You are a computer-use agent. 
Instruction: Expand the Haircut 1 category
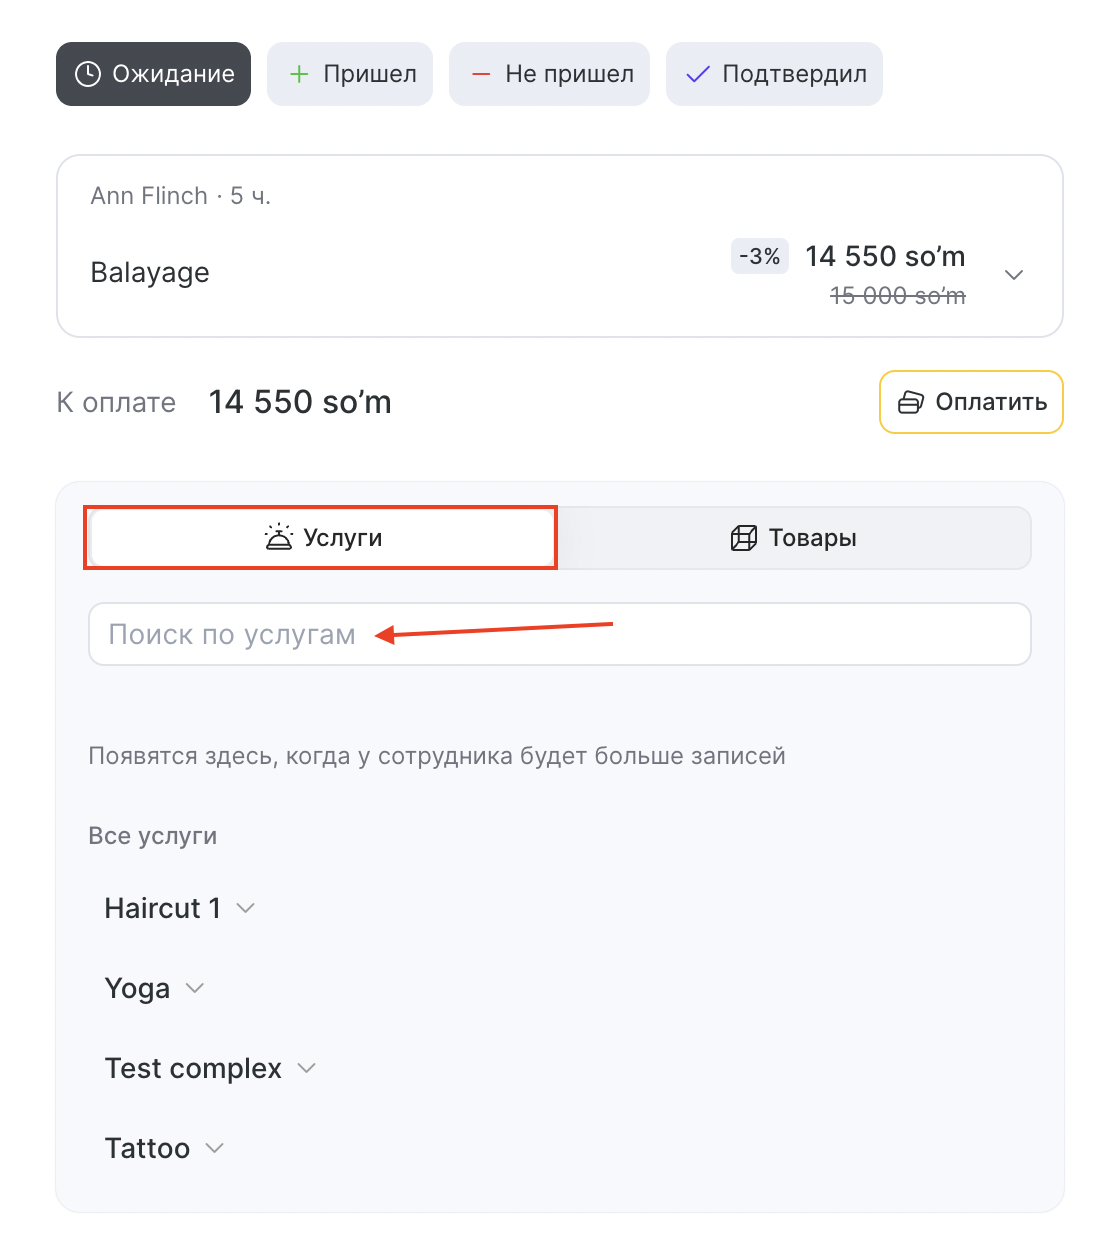(x=246, y=908)
